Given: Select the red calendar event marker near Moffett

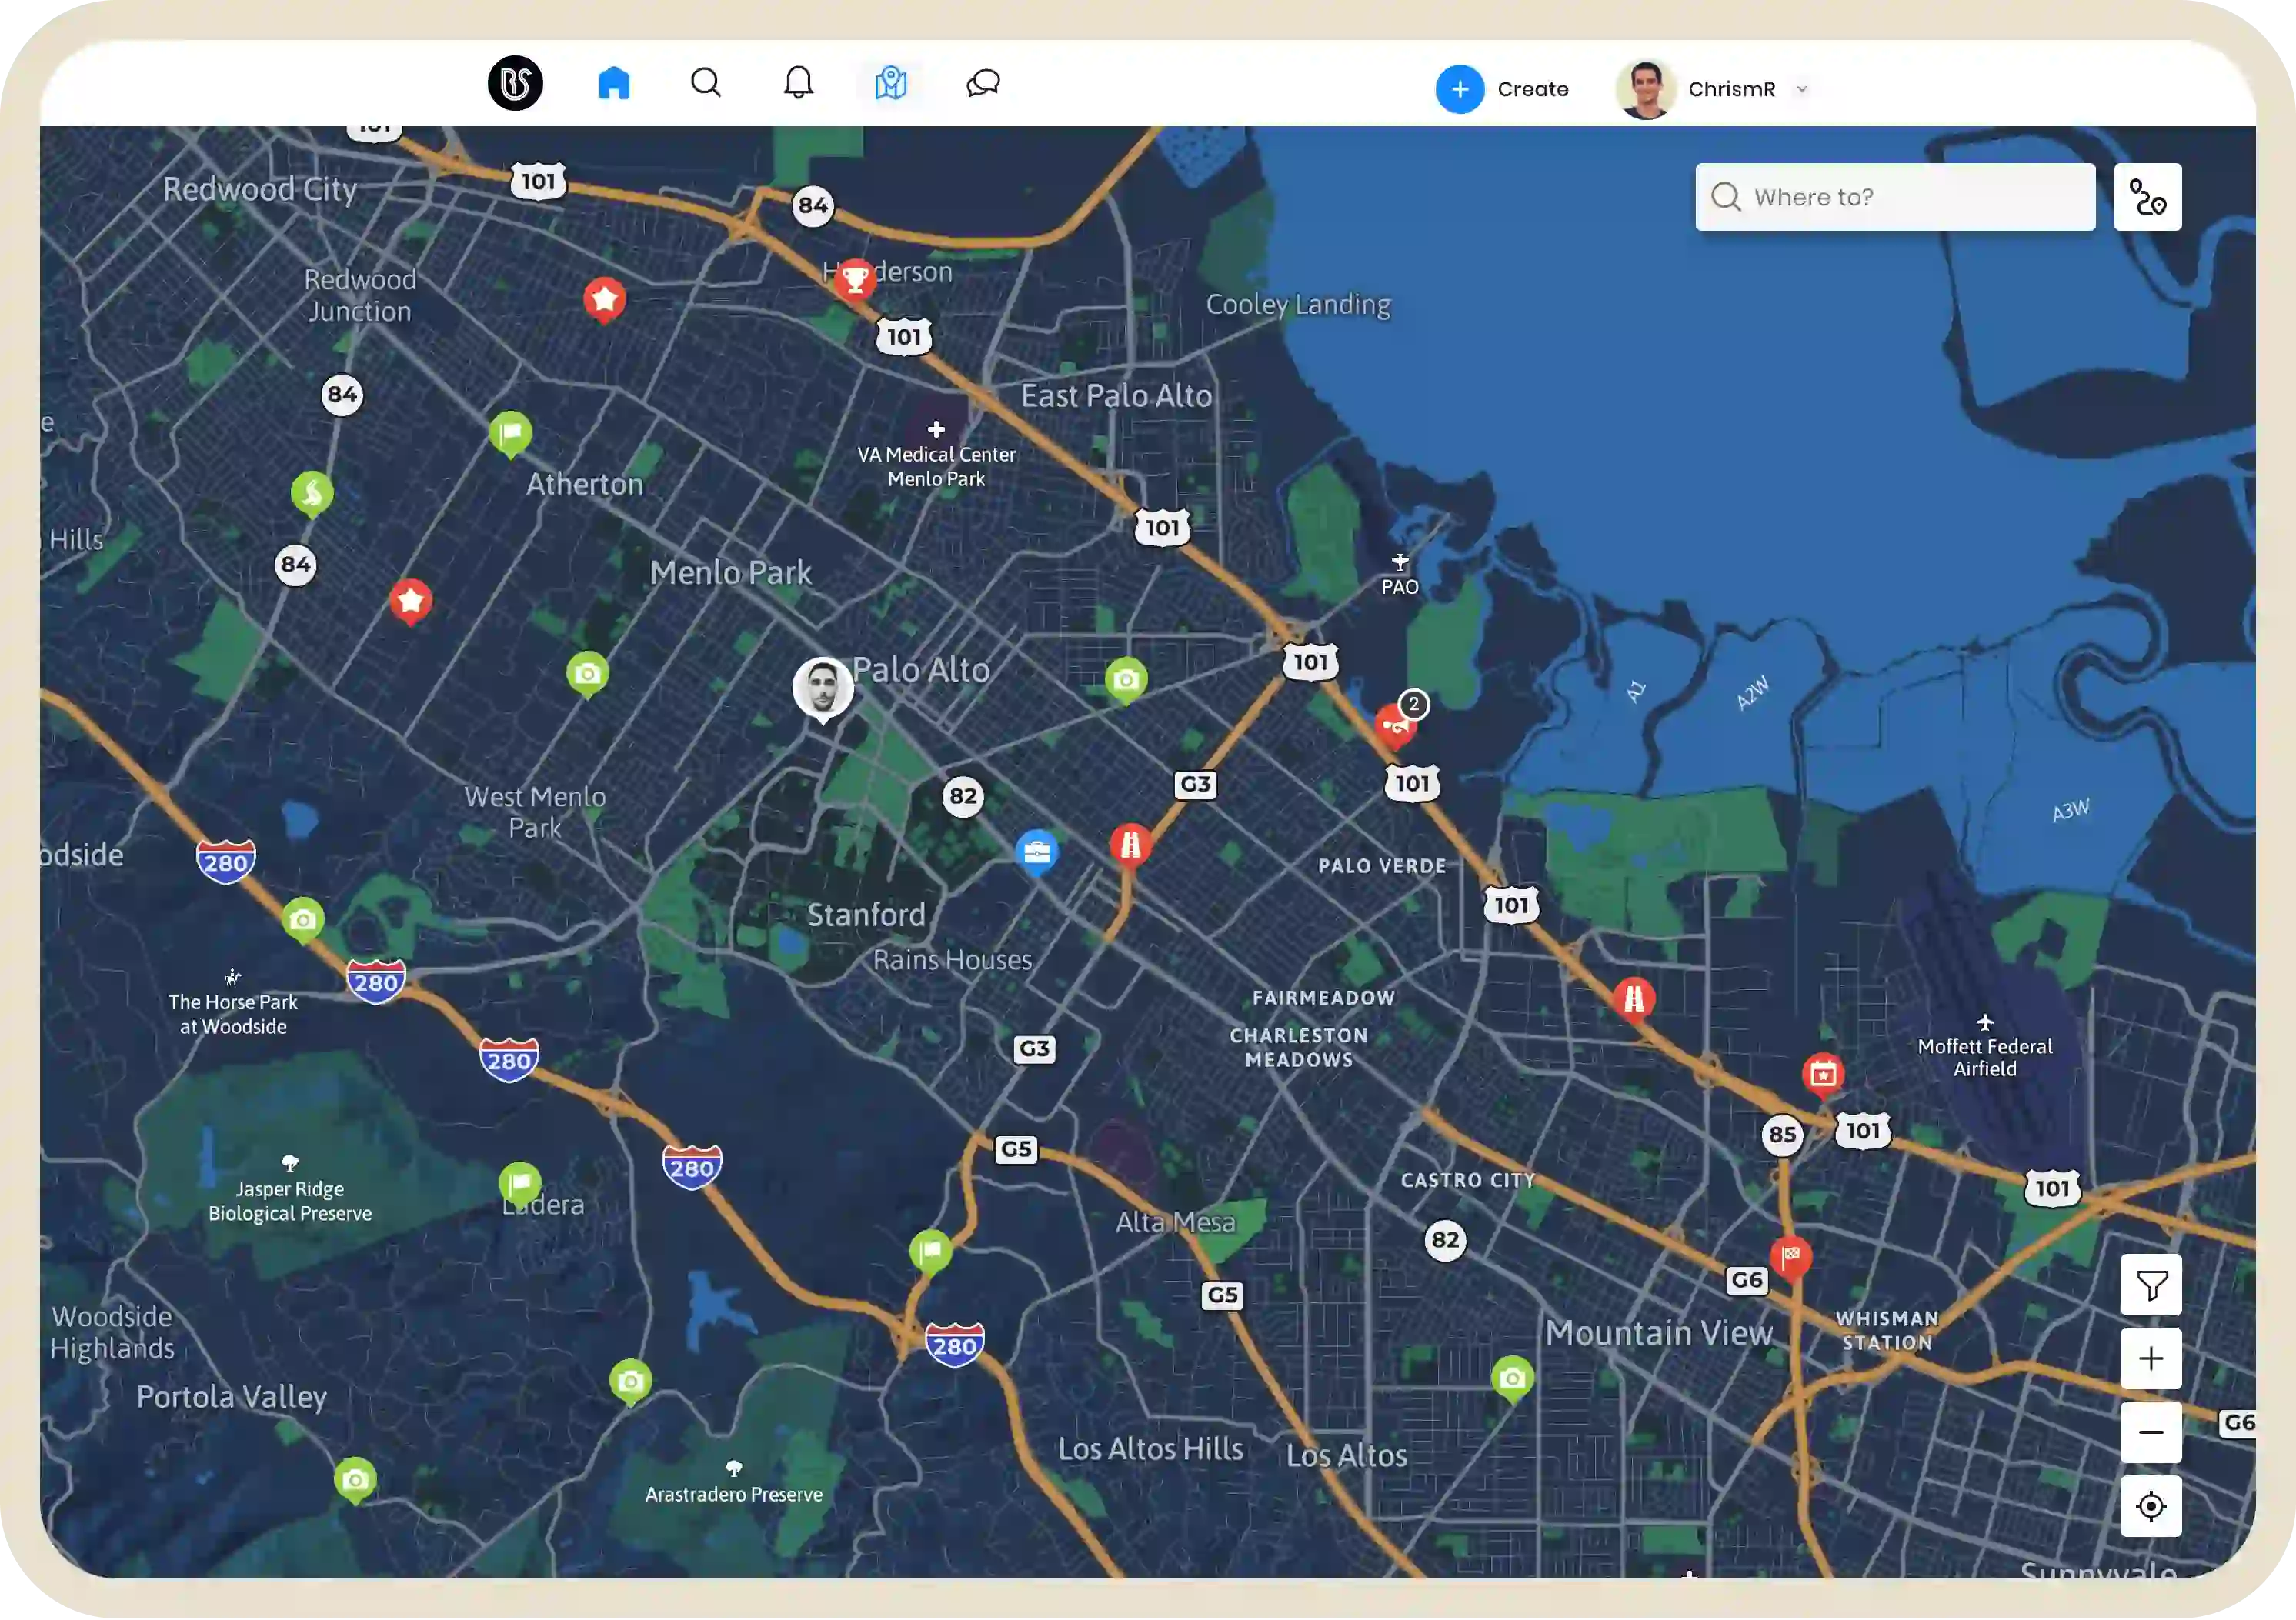Looking at the screenshot, I should (x=1823, y=1074).
